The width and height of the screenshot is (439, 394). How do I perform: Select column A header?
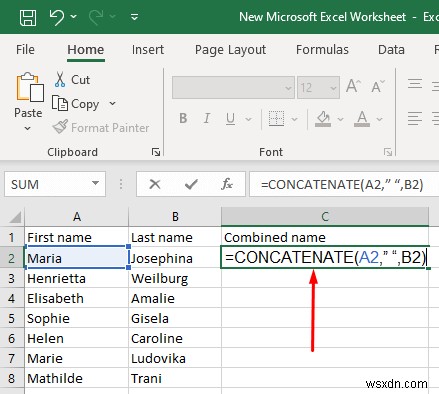click(x=77, y=217)
